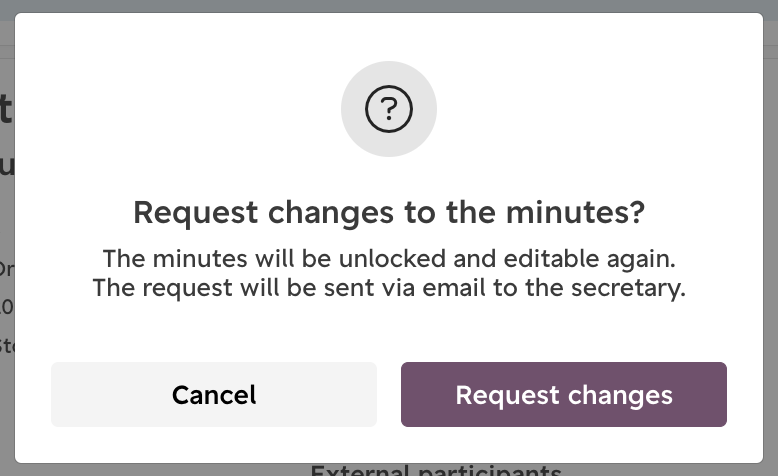
Task: Click the dimmed backdrop strip right of the dialog
Action: tap(771, 238)
